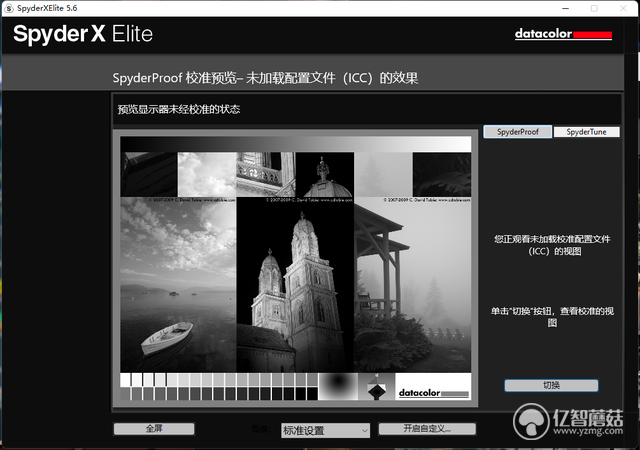This screenshot has height=450, width=640.
Task: Minimize the SpyderXElite window
Action: click(x=566, y=8)
